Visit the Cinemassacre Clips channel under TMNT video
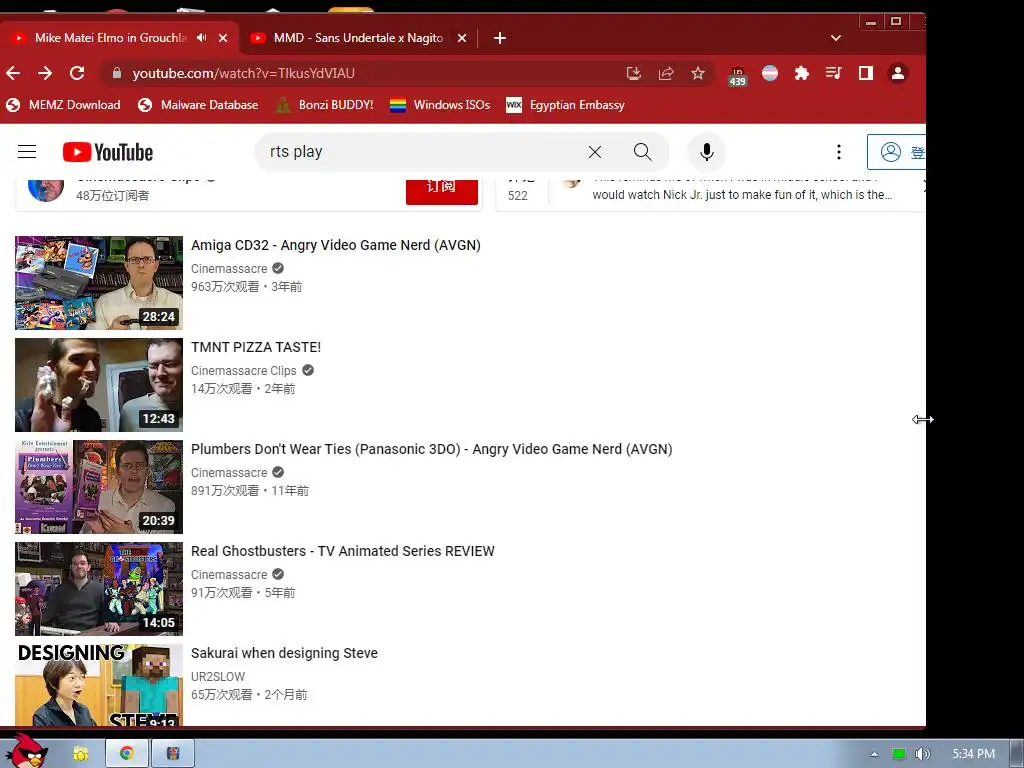 (244, 370)
